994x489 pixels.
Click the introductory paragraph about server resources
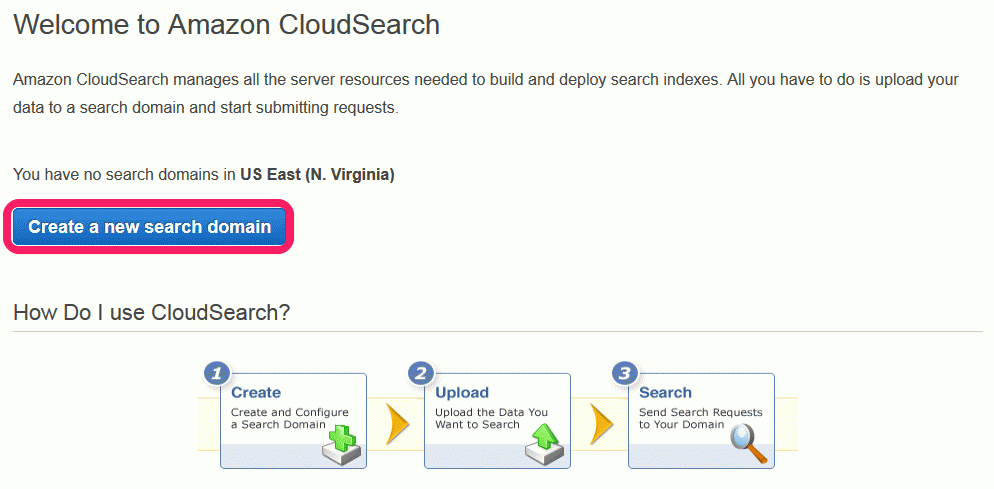click(x=486, y=94)
